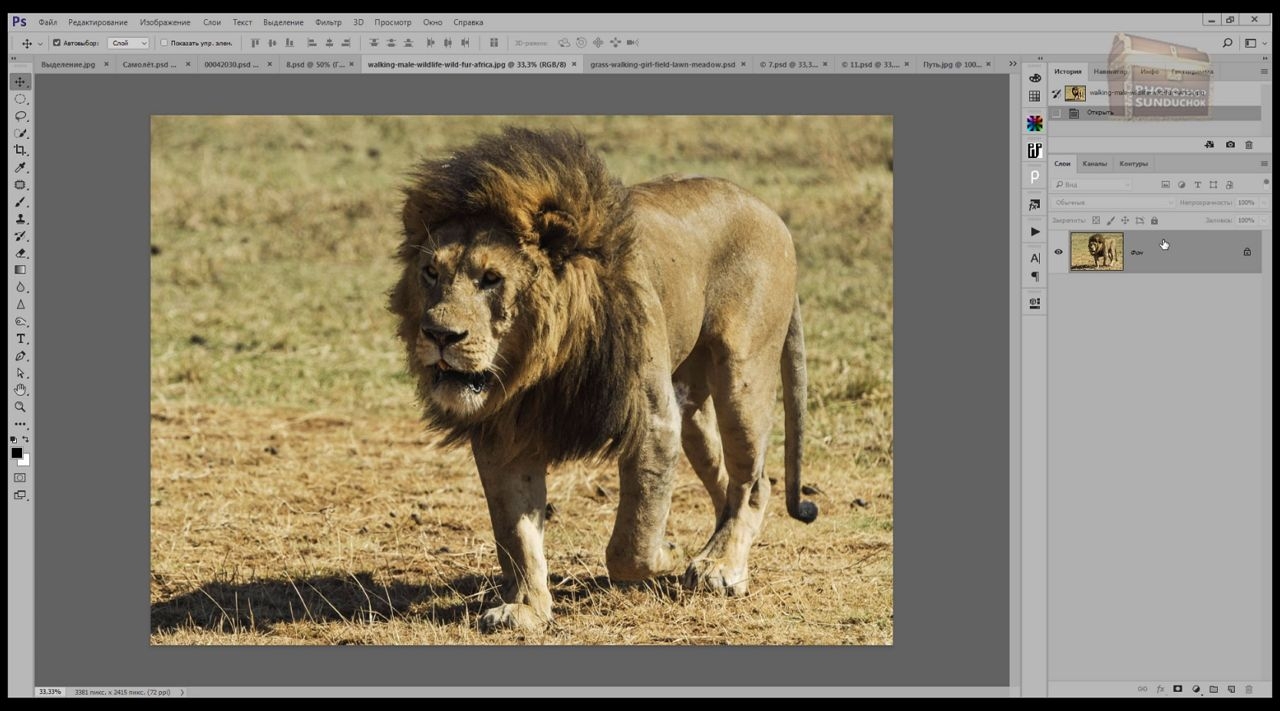Open the Обычные blend mode dropdown
This screenshot has width=1280, height=711.
(x=1114, y=202)
